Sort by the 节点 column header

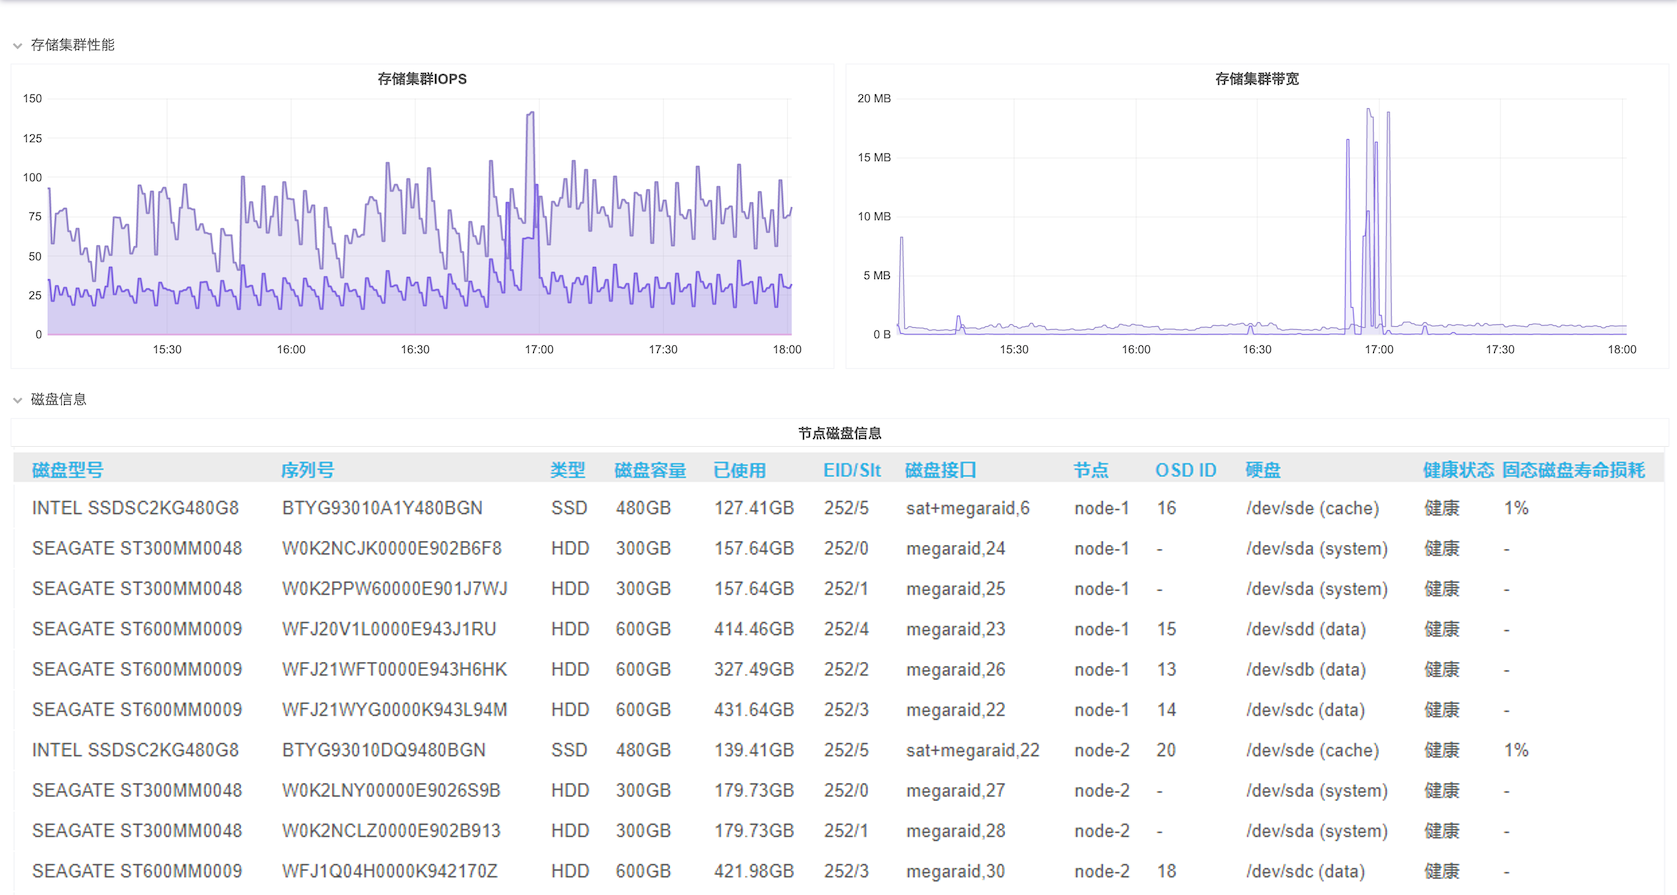1090,470
